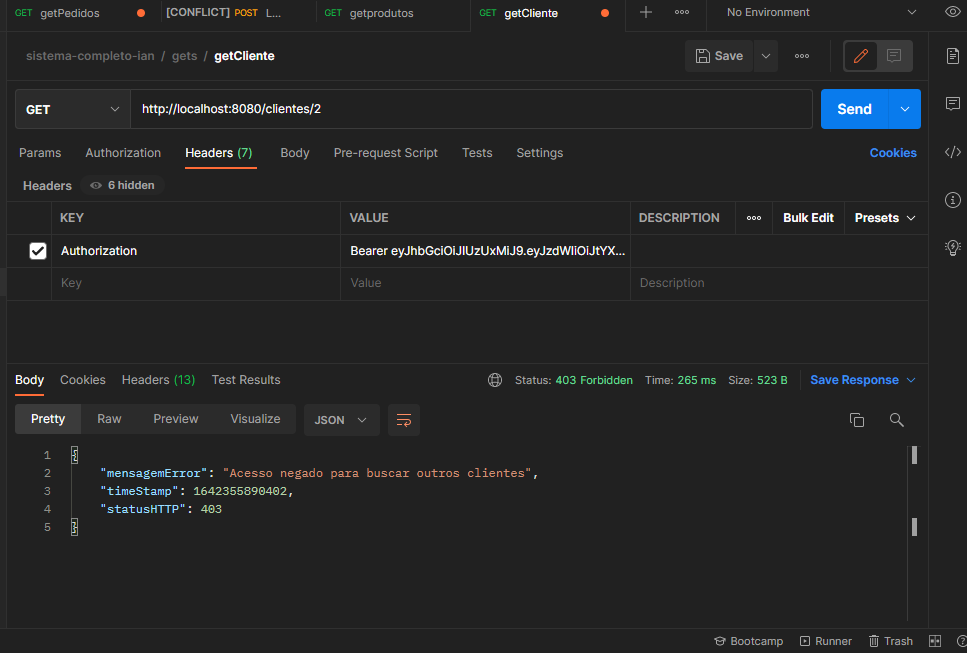Reveal the 6 hidden headers
This screenshot has width=967, height=653.
pos(120,185)
